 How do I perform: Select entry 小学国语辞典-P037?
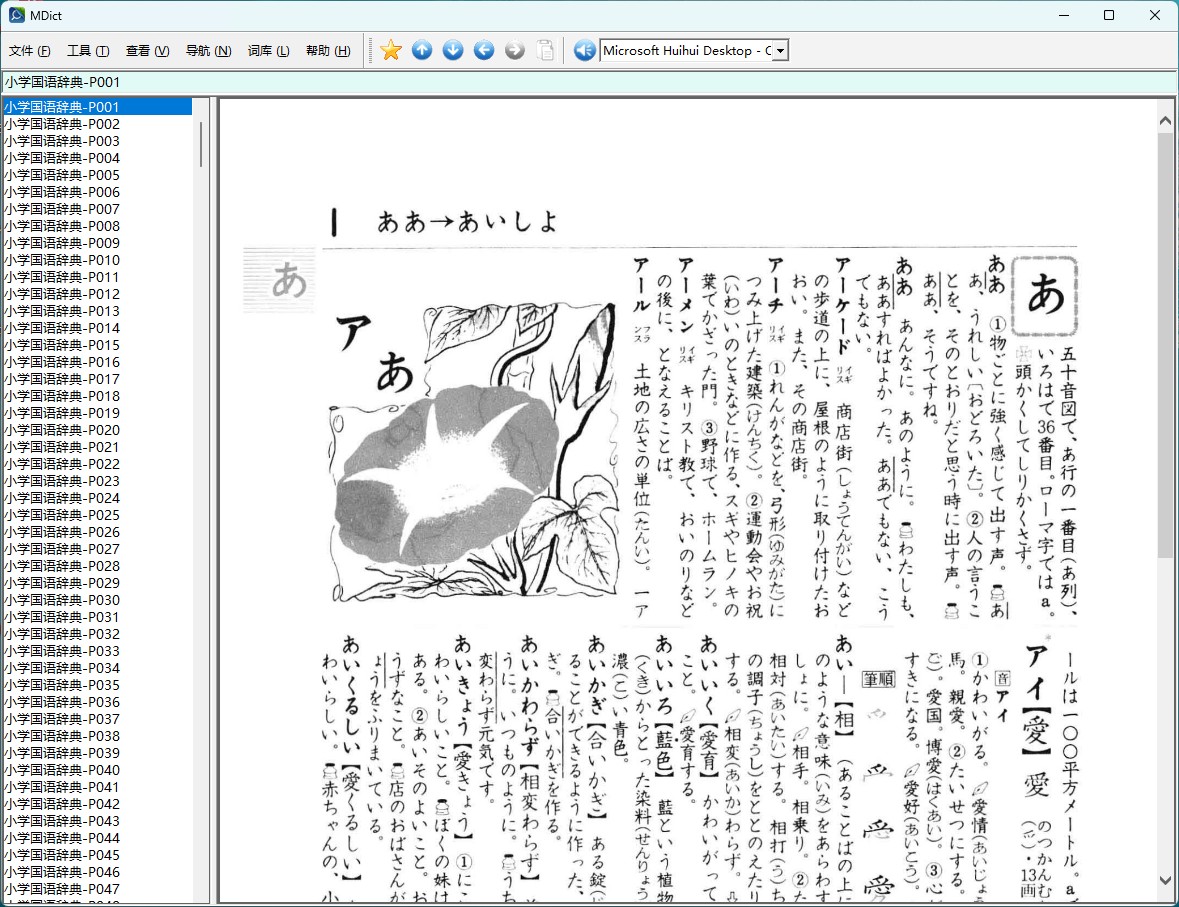pyautogui.click(x=97, y=719)
